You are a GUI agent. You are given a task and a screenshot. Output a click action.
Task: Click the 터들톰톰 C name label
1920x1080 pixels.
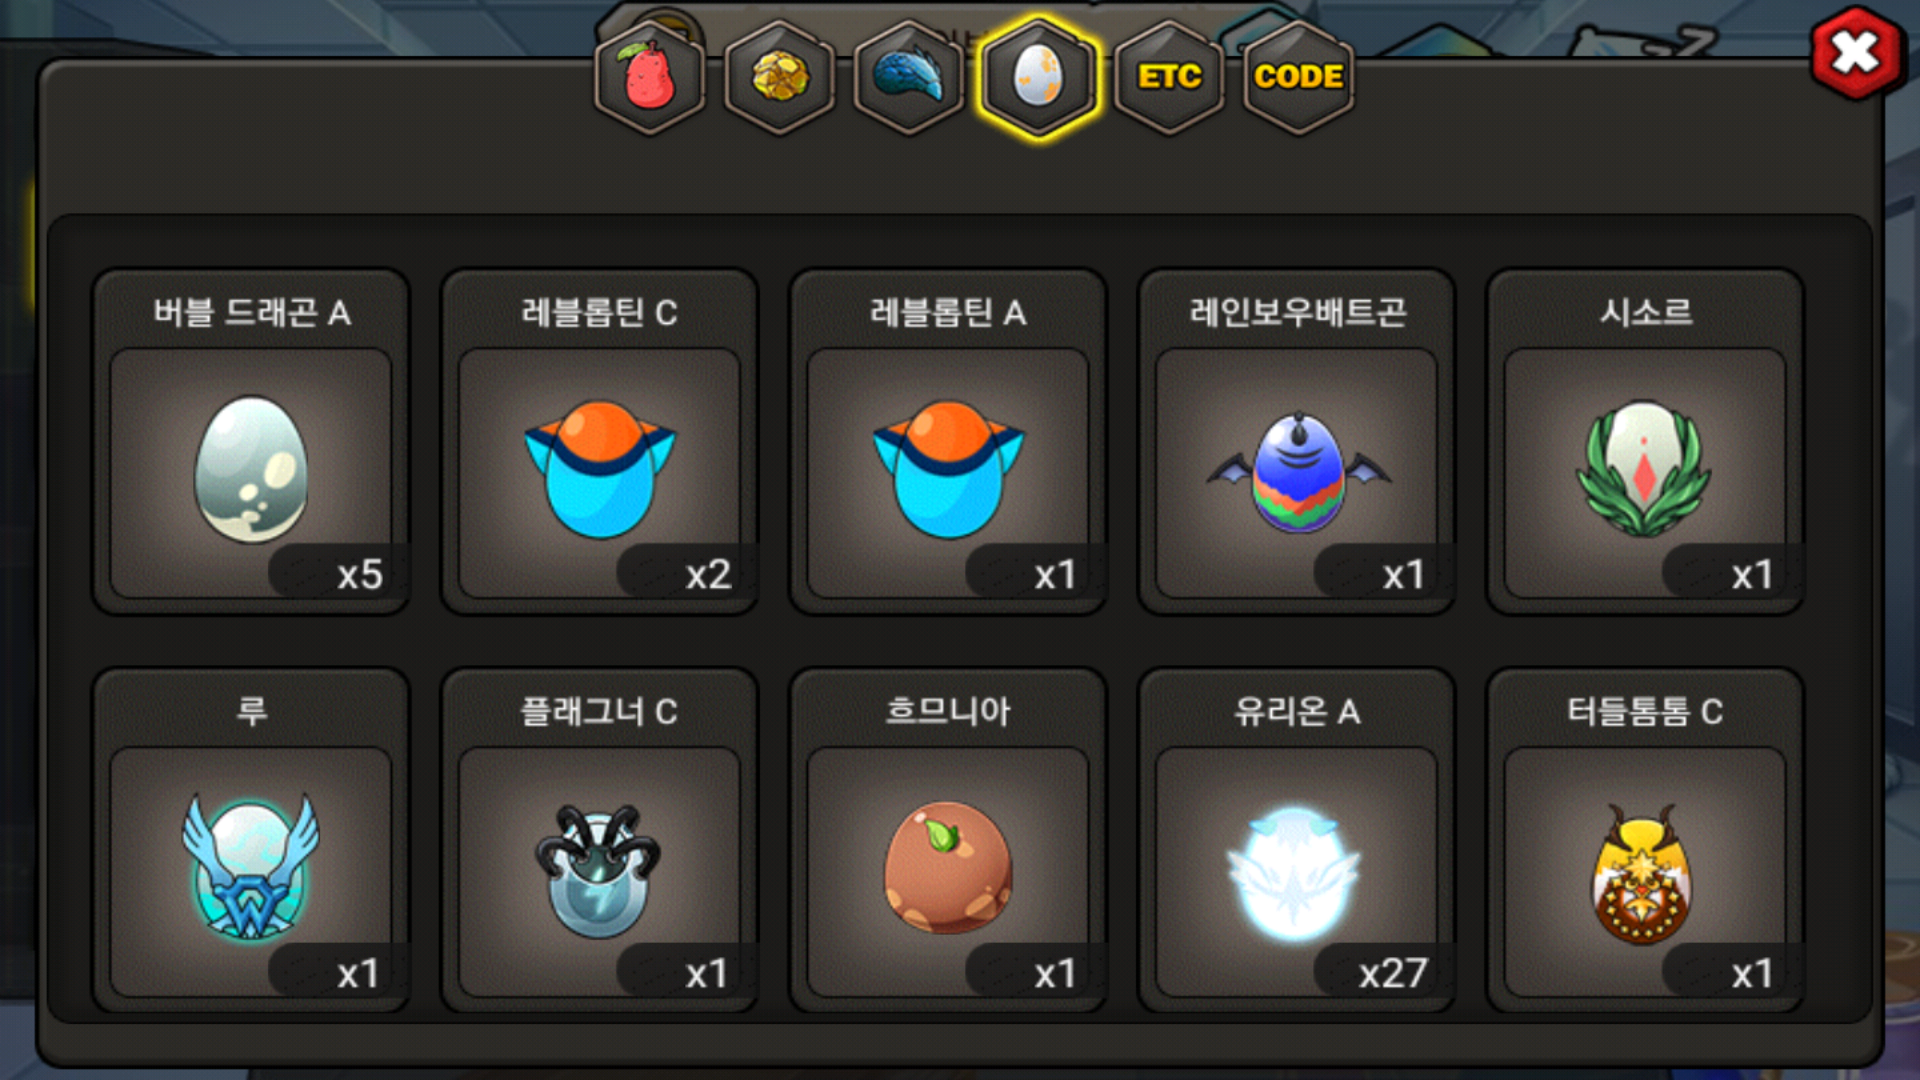tap(1645, 711)
